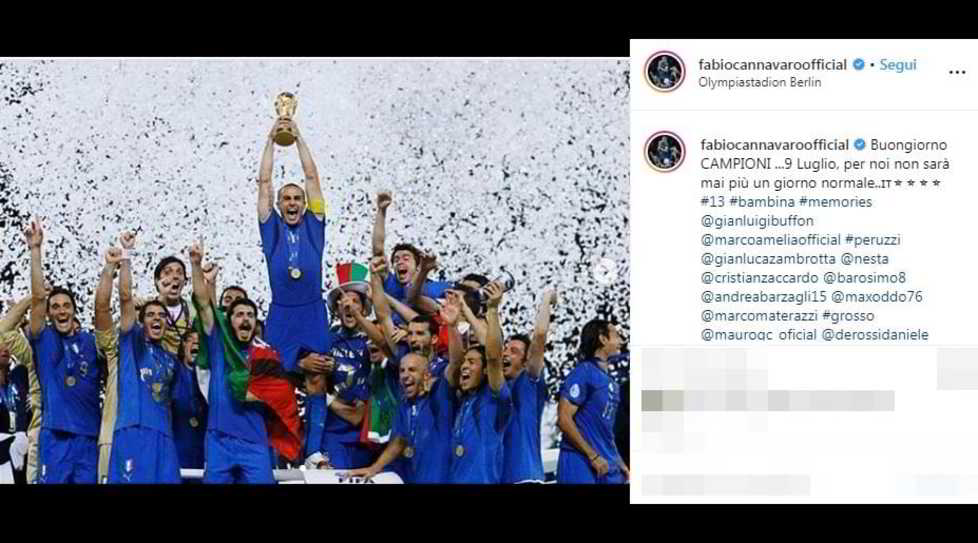
Task: Open Olympiastadion Berlin location page
Action: pyautogui.click(x=760, y=82)
